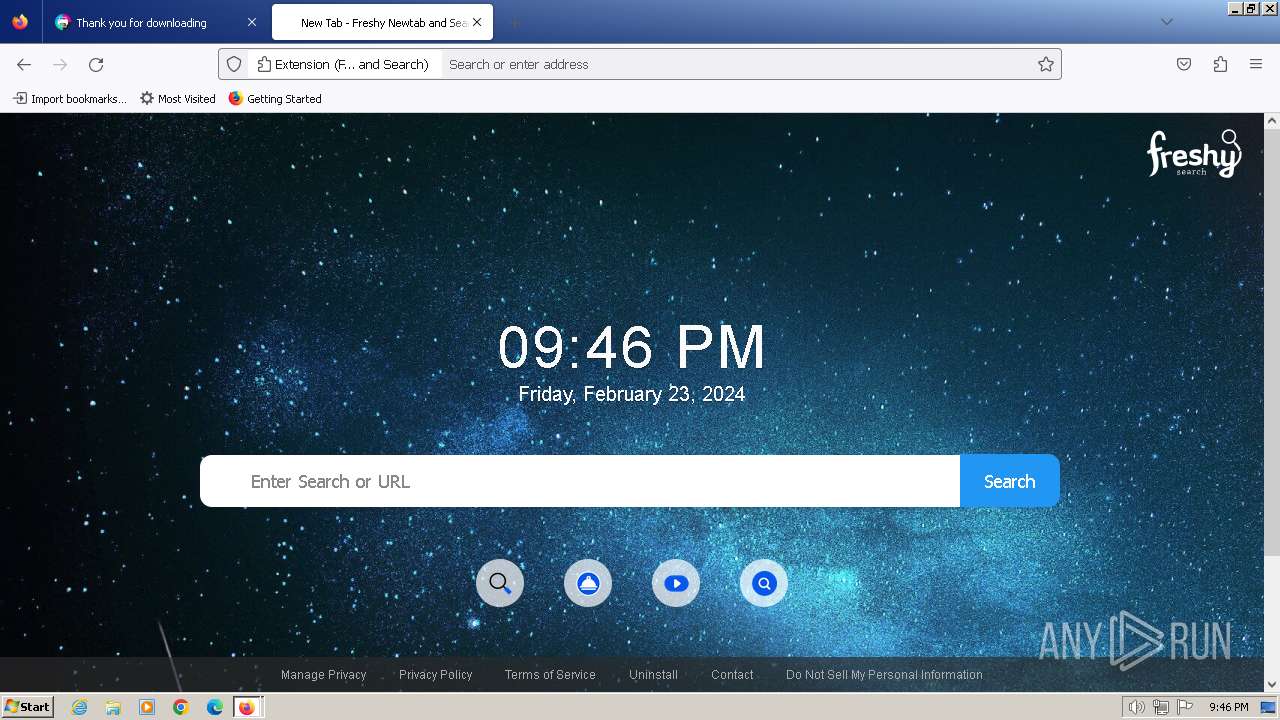The width and height of the screenshot is (1280, 720).
Task: Click the 09:46 PM clock display
Action: [632, 347]
